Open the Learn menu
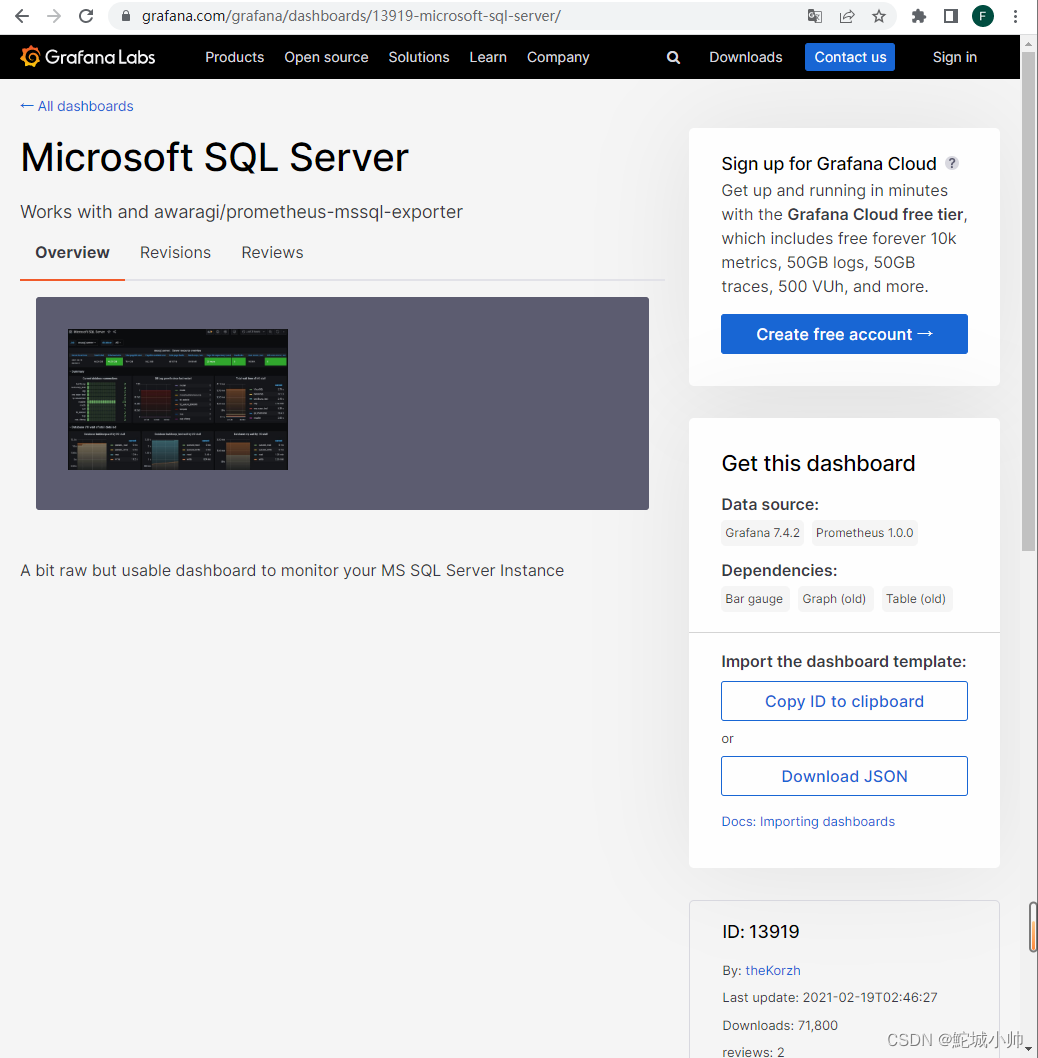The image size is (1038, 1058). [x=488, y=57]
